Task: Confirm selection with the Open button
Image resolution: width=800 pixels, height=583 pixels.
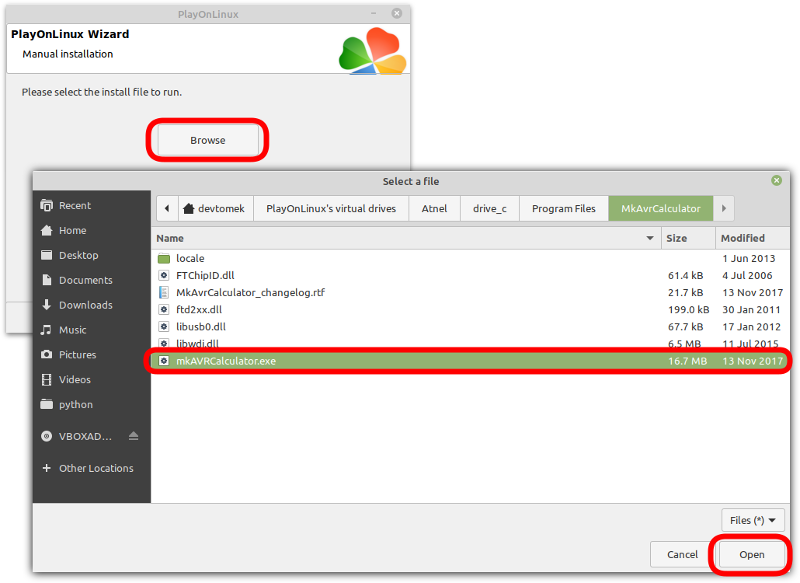Action: coord(751,554)
